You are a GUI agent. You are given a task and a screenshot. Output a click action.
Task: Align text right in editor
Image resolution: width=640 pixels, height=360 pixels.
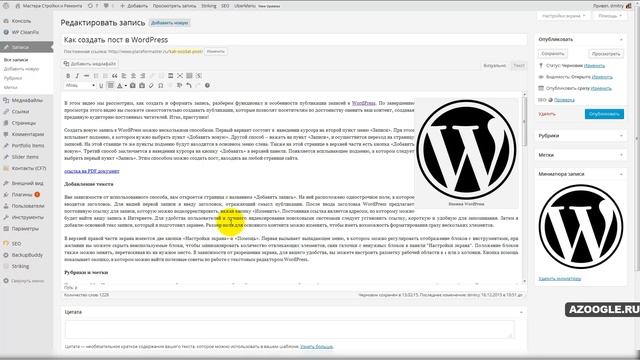(142, 76)
